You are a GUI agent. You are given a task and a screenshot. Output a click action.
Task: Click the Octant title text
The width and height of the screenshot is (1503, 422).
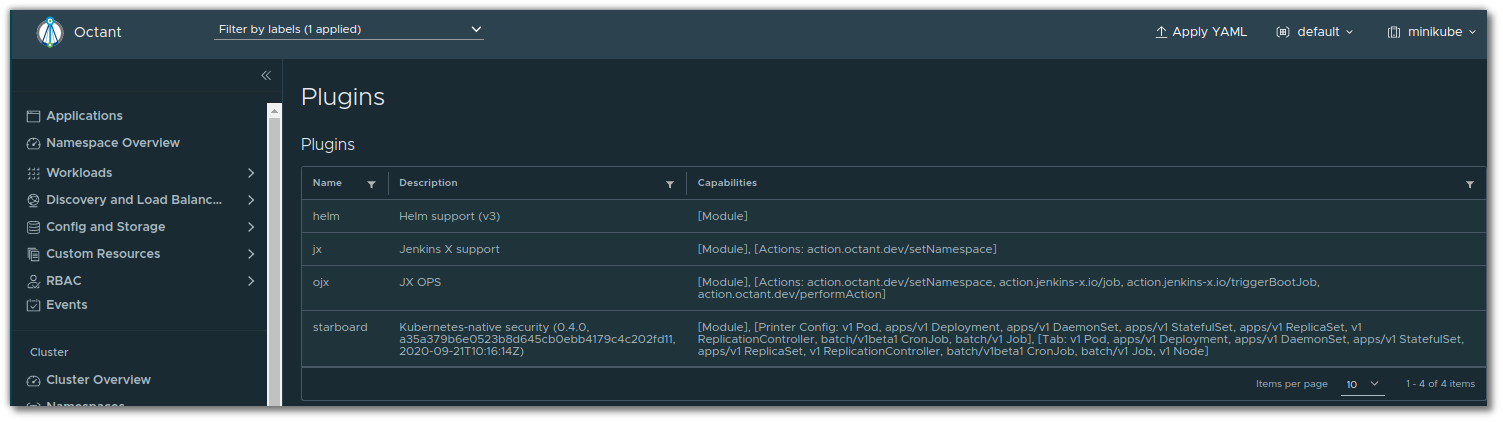tap(98, 32)
